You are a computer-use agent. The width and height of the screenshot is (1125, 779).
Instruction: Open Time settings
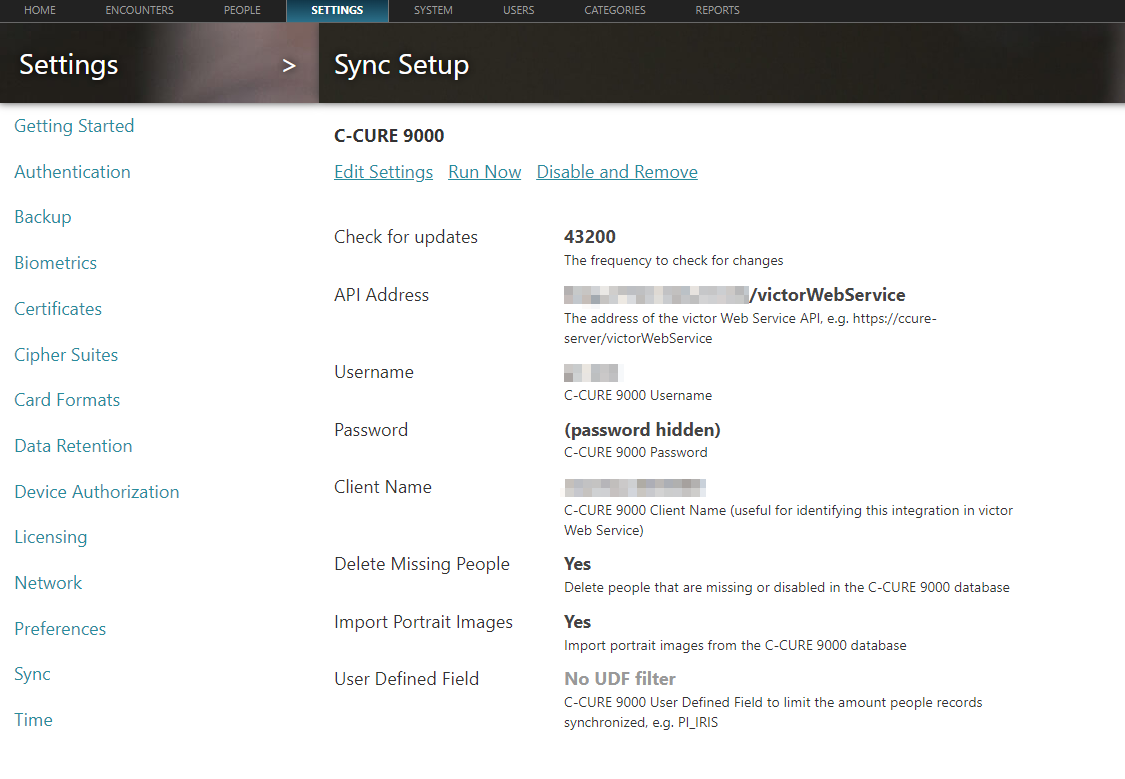(33, 719)
